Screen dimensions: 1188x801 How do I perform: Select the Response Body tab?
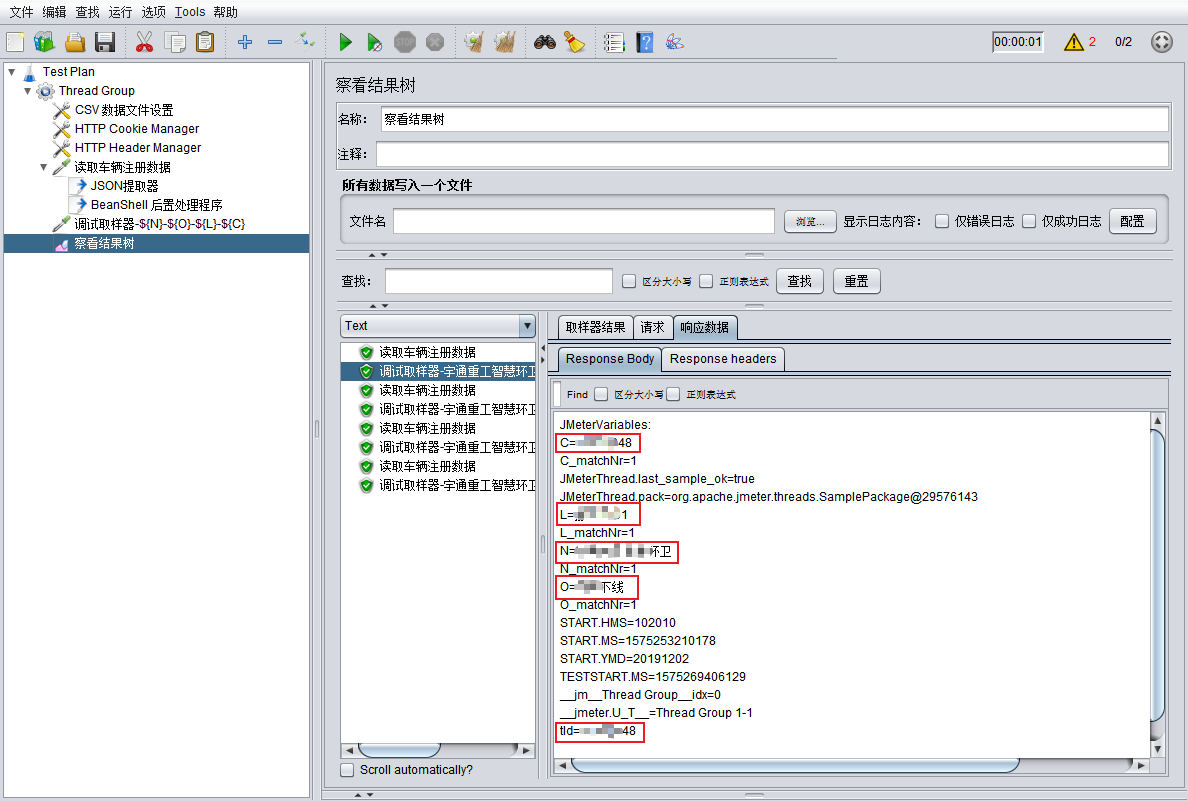click(x=610, y=359)
